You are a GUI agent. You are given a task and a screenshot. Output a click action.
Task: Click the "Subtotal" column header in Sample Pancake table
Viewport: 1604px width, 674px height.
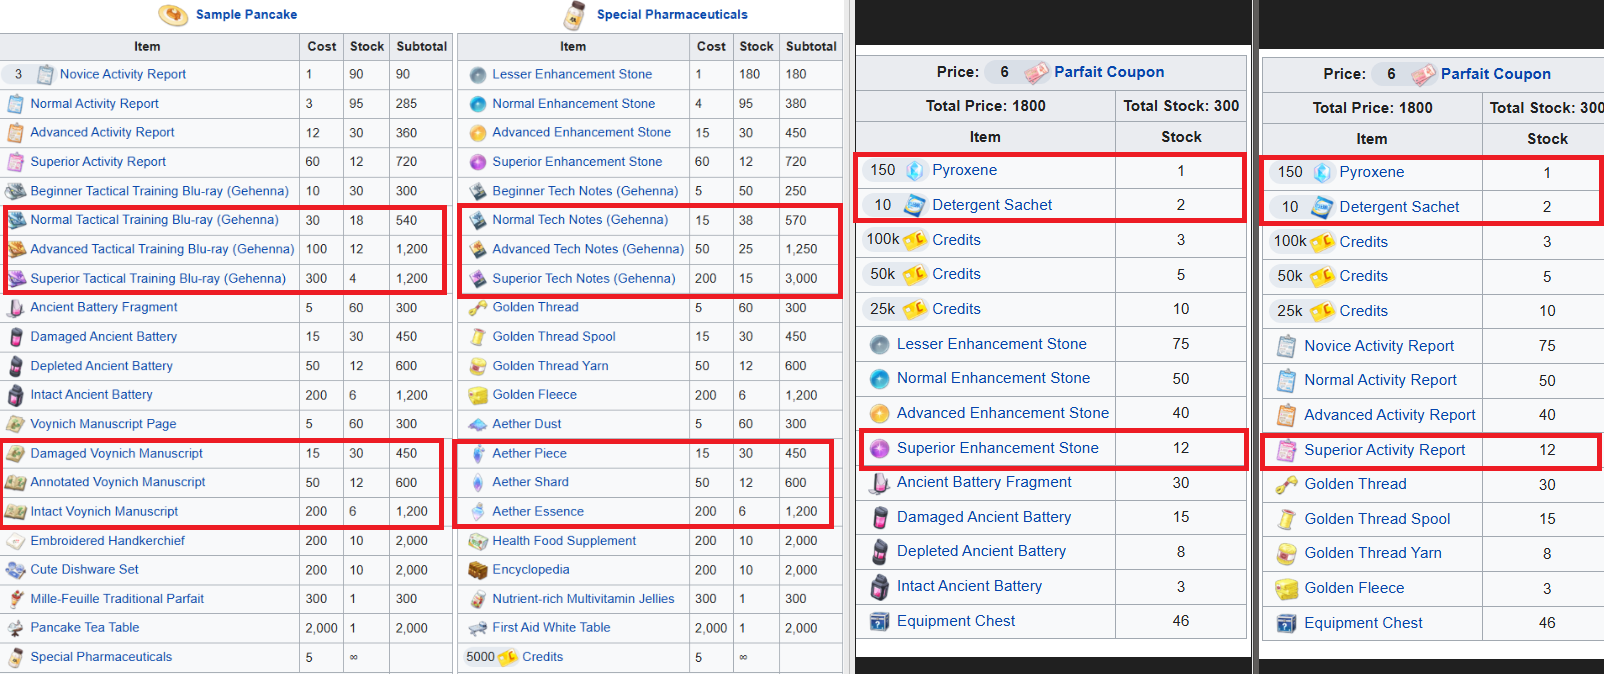421,47
